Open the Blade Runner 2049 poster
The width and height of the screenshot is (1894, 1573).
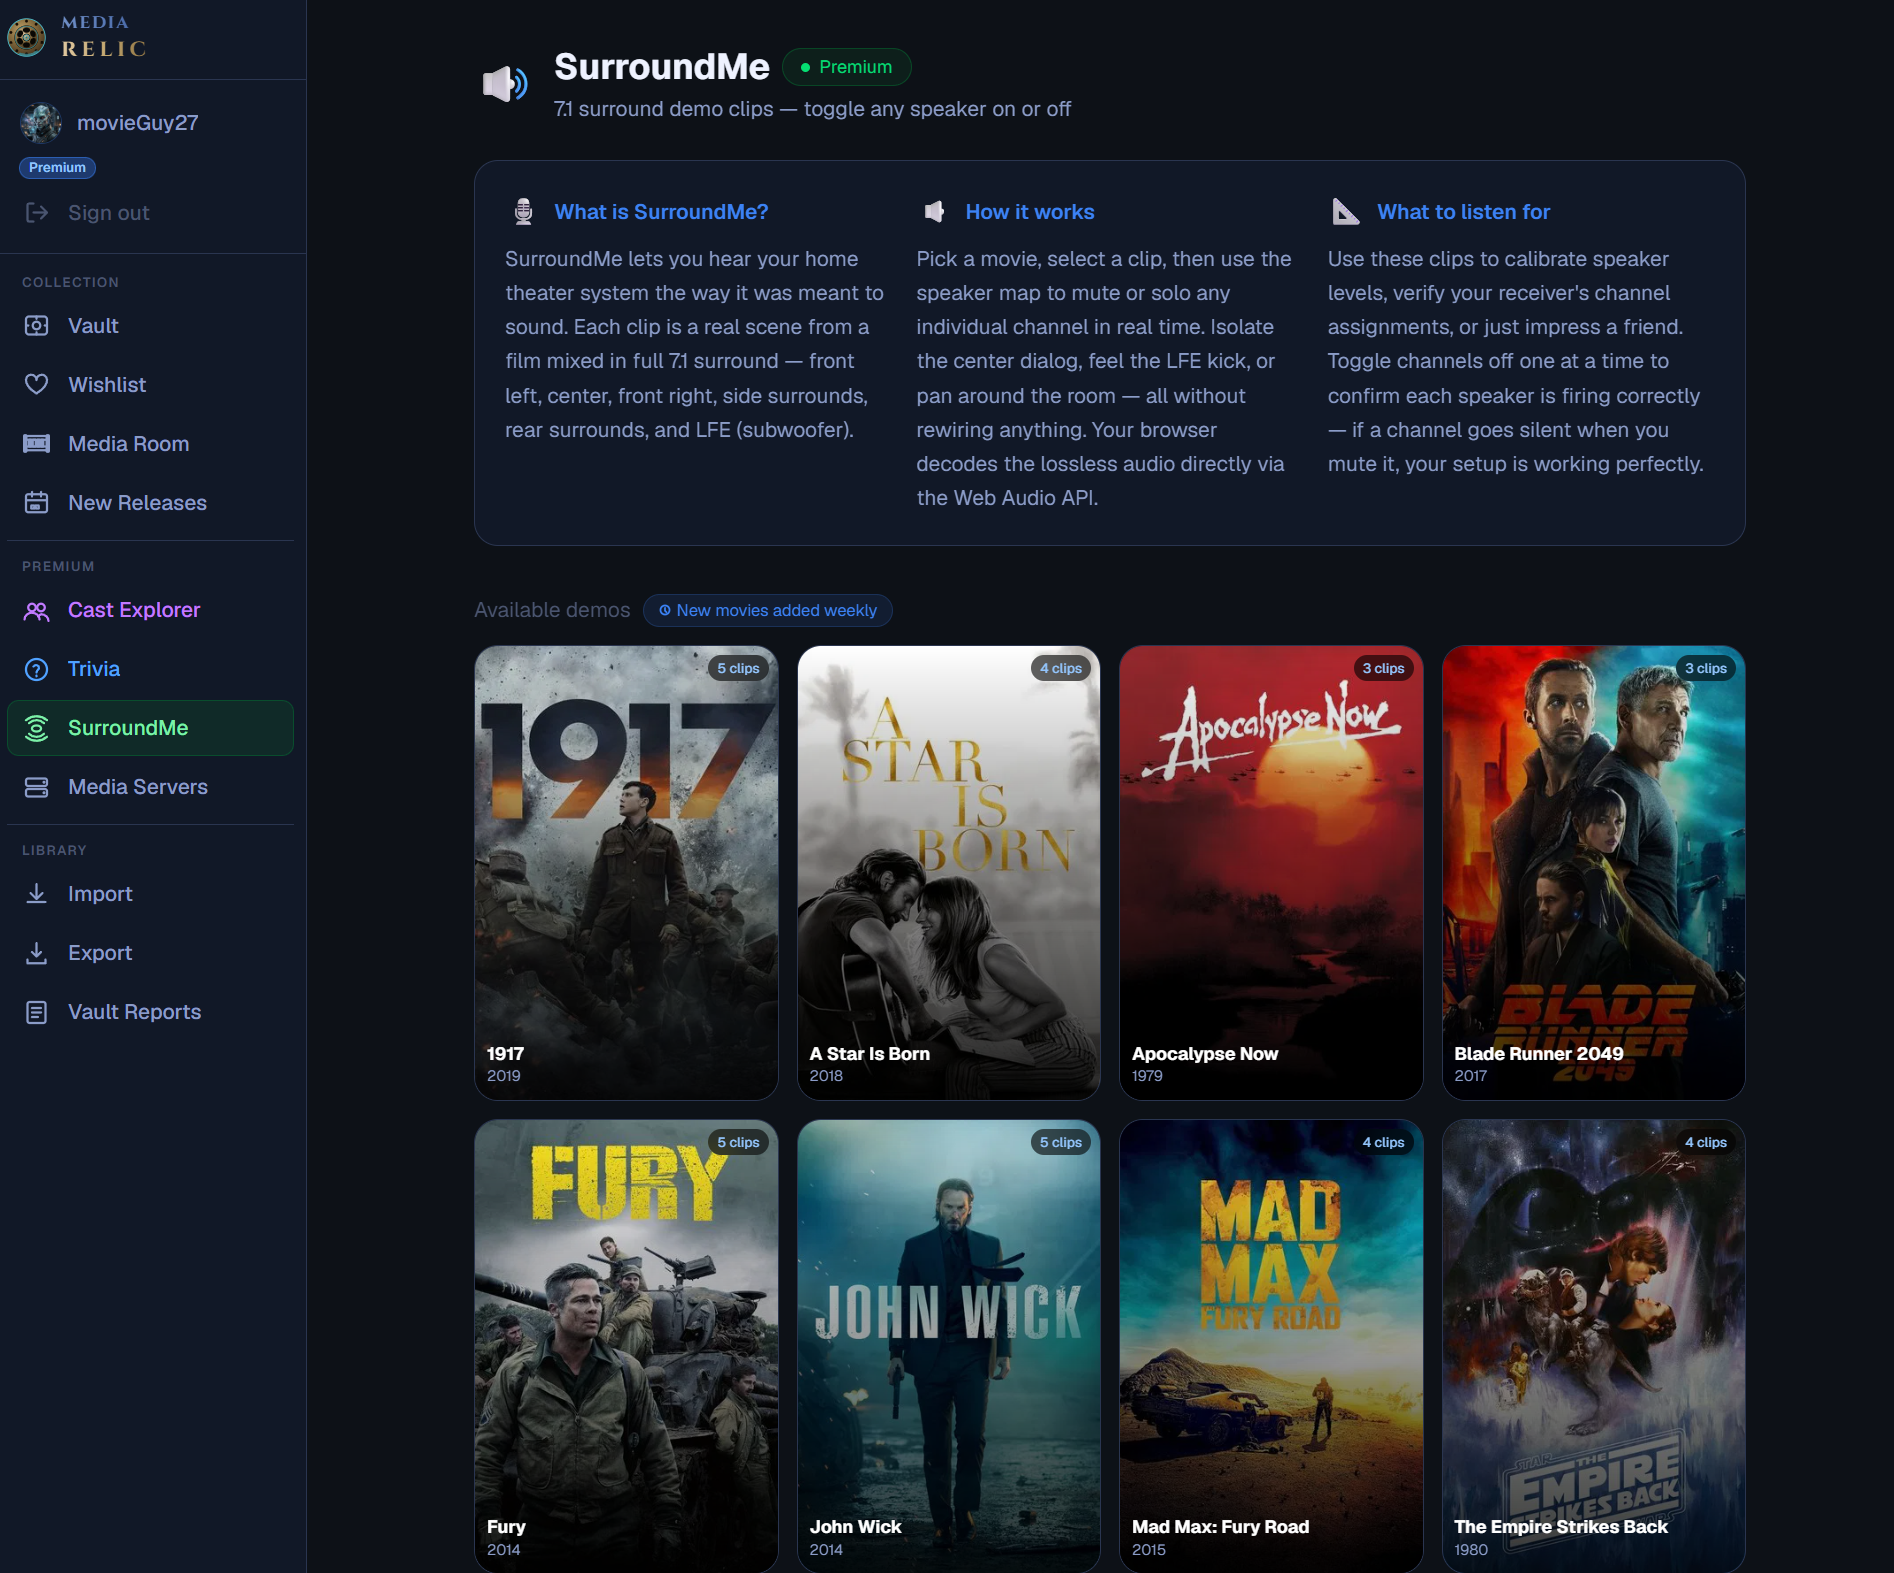[x=1594, y=873]
